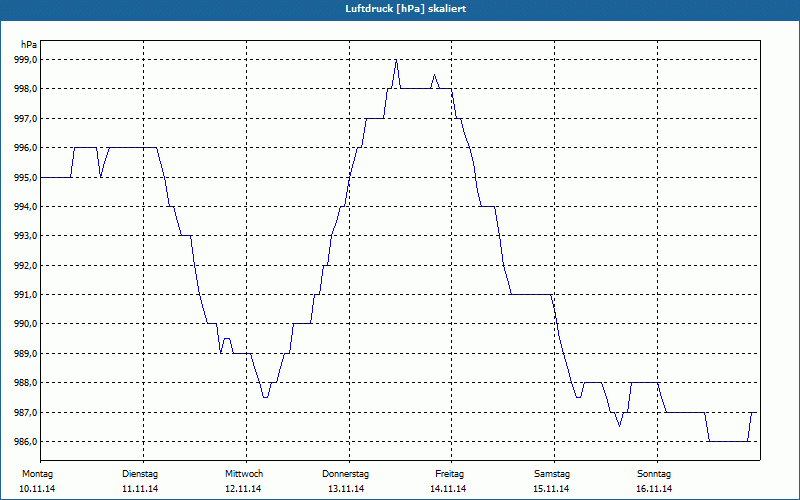
Task: Click the 'Montag' day label
Action: [37, 474]
